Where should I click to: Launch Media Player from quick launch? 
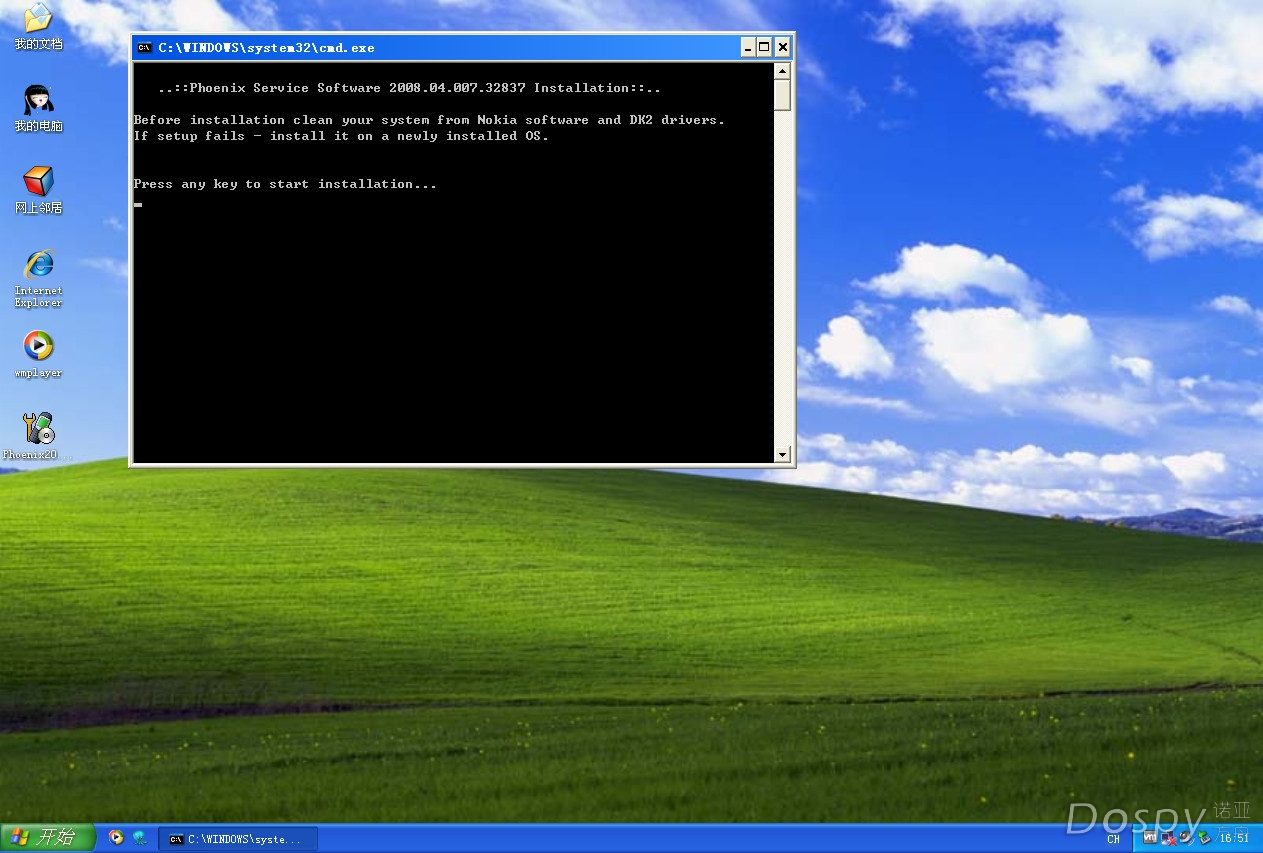coord(116,838)
